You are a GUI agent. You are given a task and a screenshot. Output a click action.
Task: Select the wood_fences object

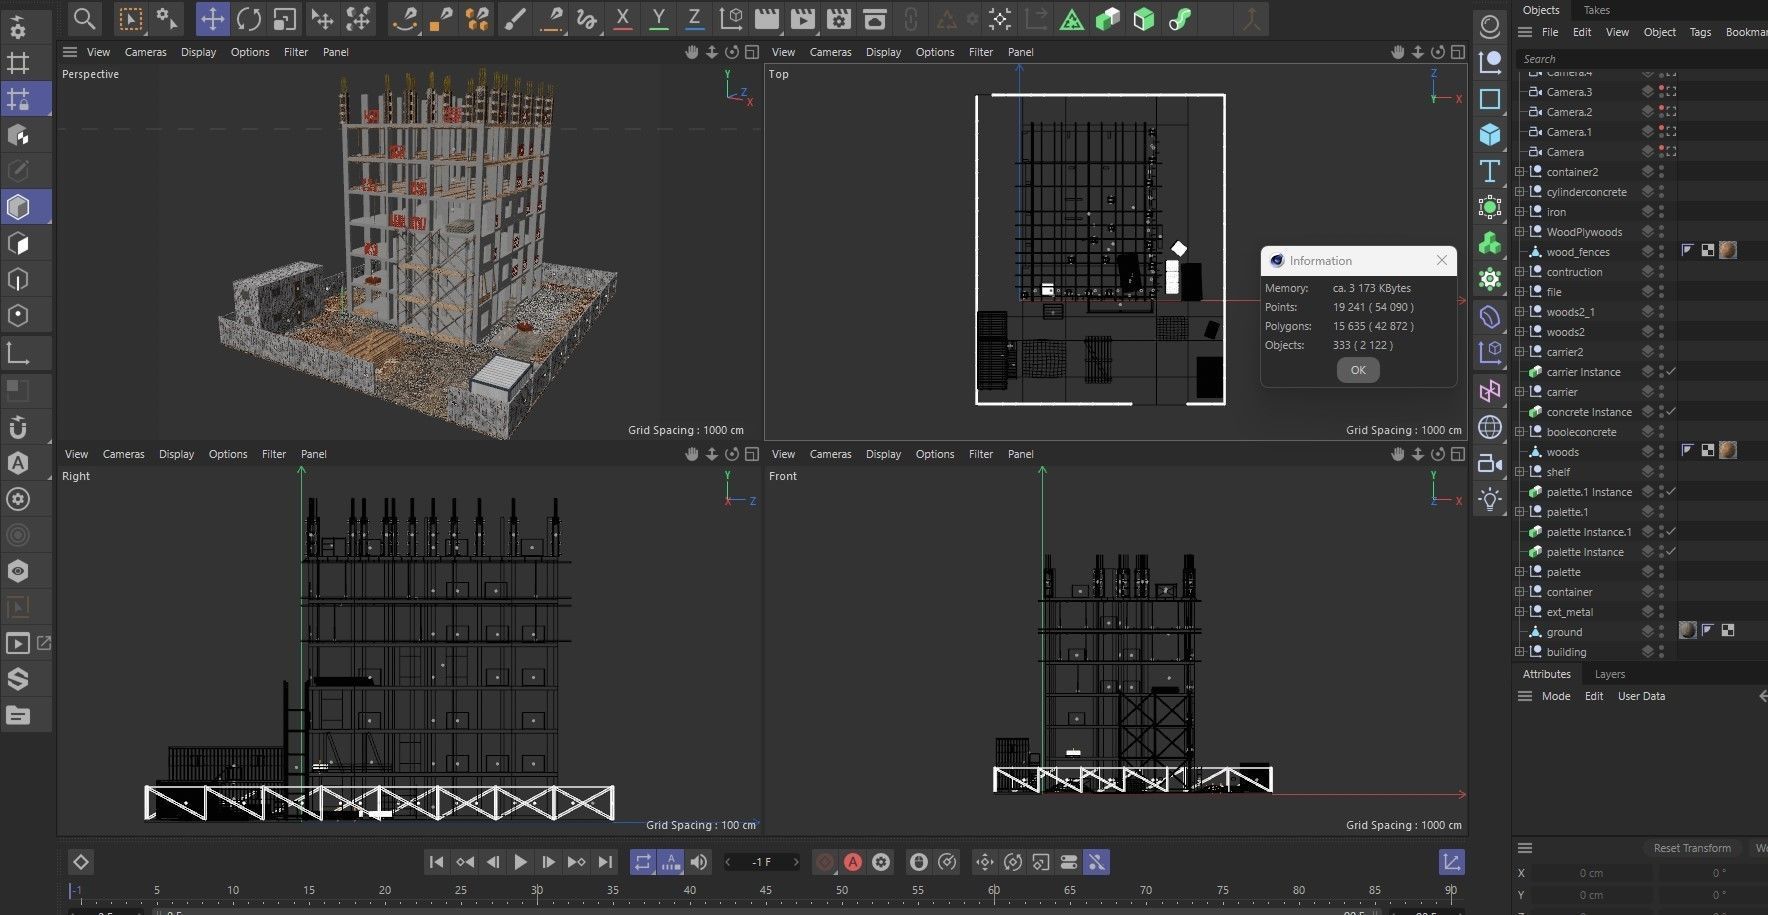coord(1577,252)
